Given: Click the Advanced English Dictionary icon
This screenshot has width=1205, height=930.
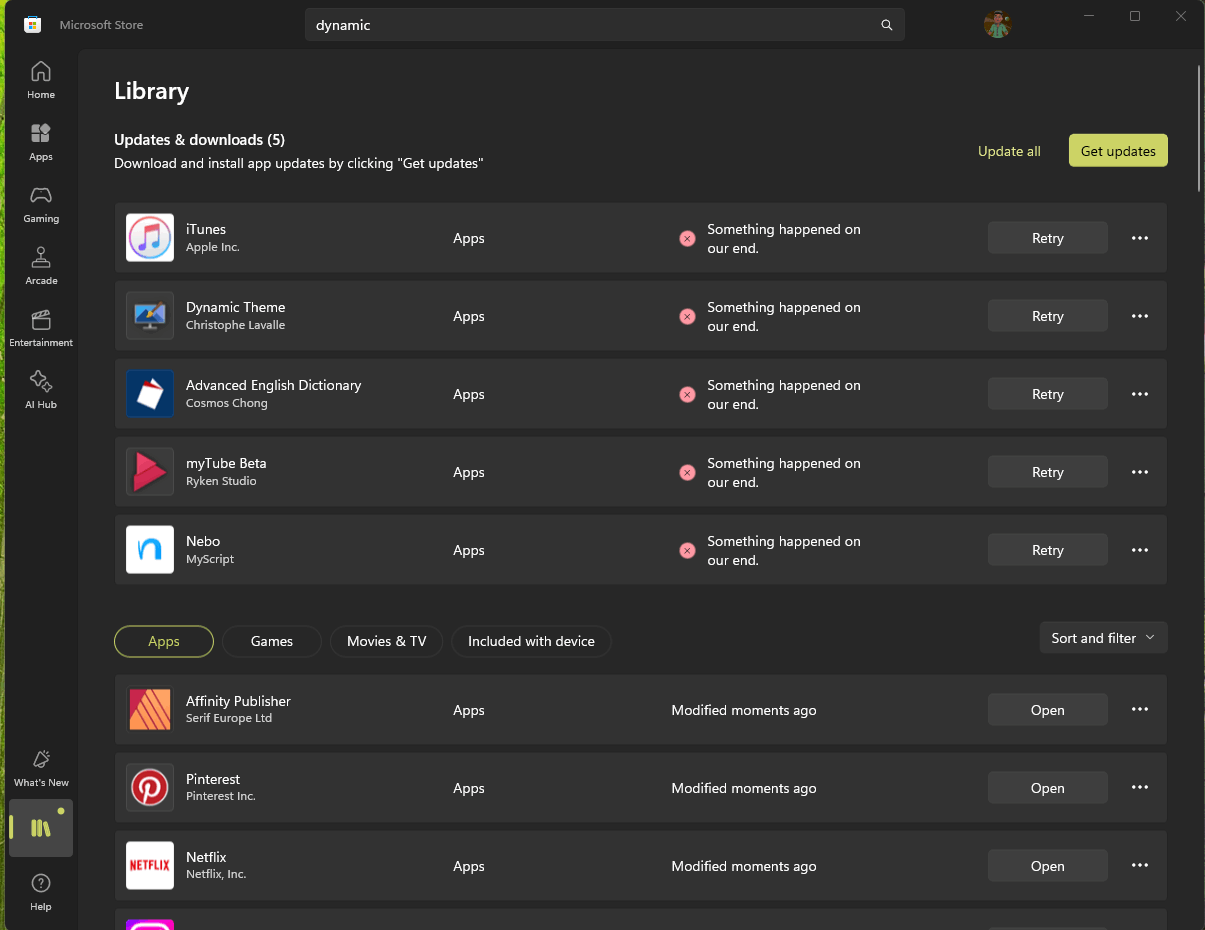Looking at the screenshot, I should point(150,394).
